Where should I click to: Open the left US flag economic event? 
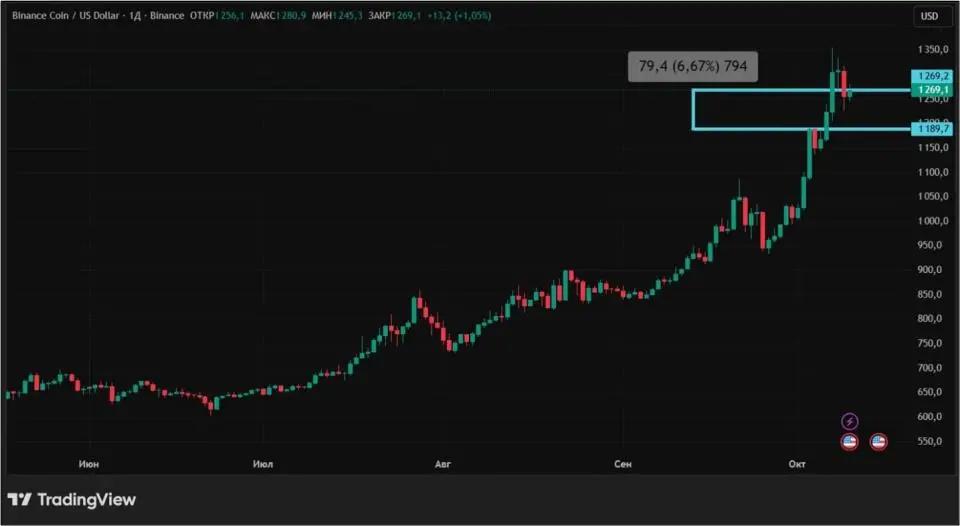point(850,441)
